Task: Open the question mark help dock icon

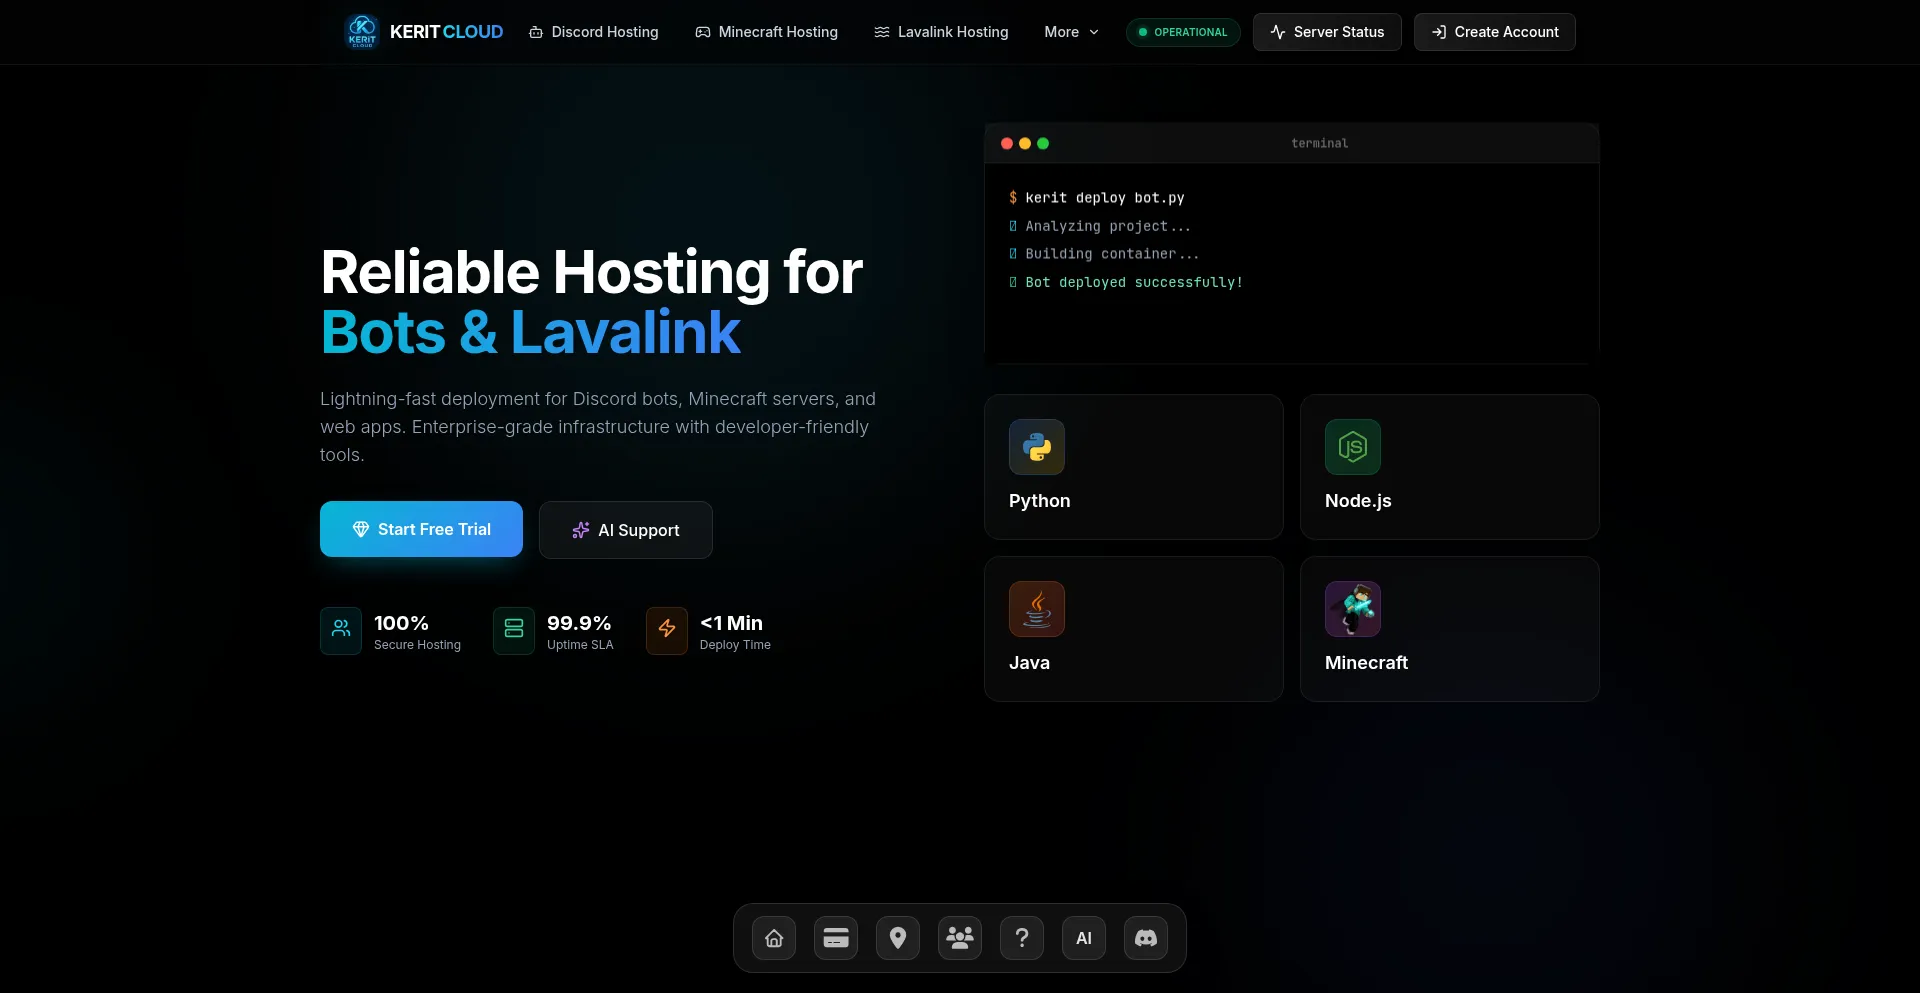Action: (1022, 938)
